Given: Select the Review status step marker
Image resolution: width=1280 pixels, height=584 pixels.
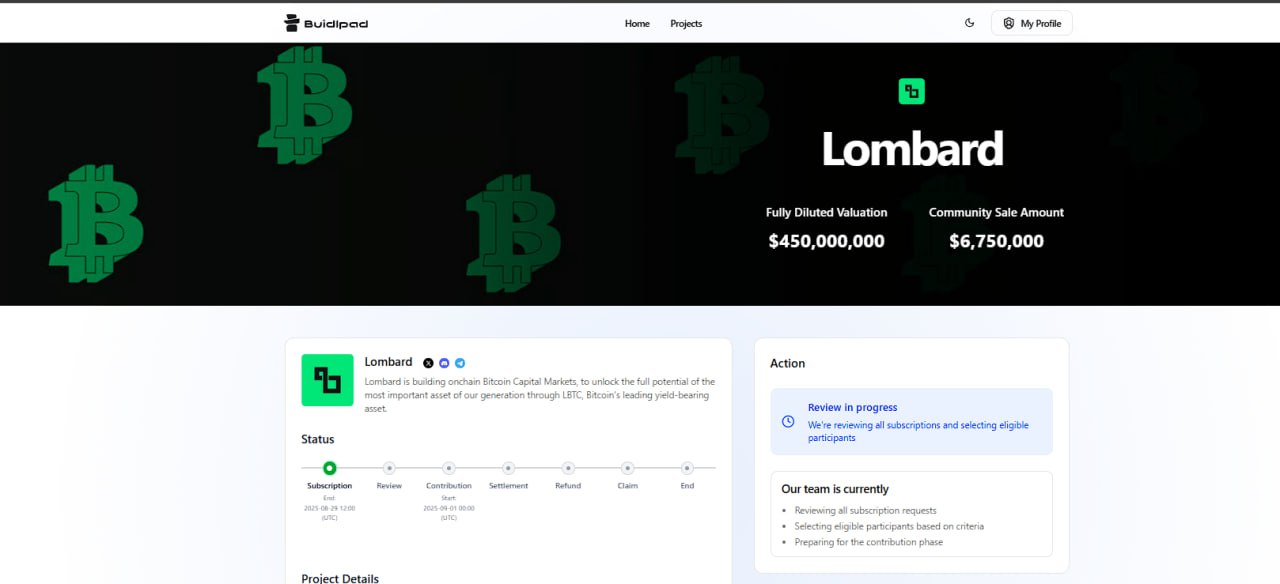Looking at the screenshot, I should coord(389,468).
